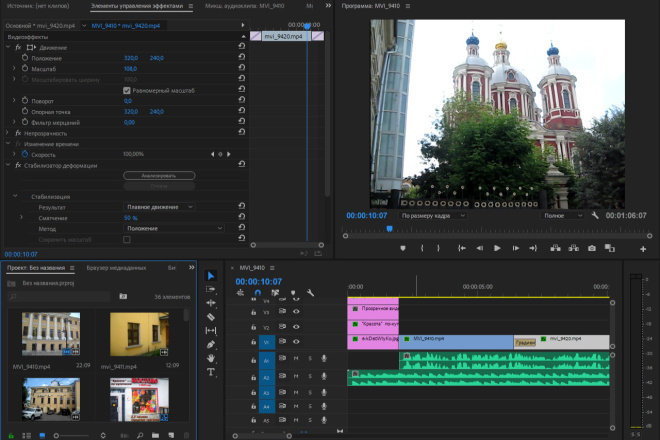Toggle V3 track eye visibility
This screenshot has width=660, height=440.
click(296, 312)
